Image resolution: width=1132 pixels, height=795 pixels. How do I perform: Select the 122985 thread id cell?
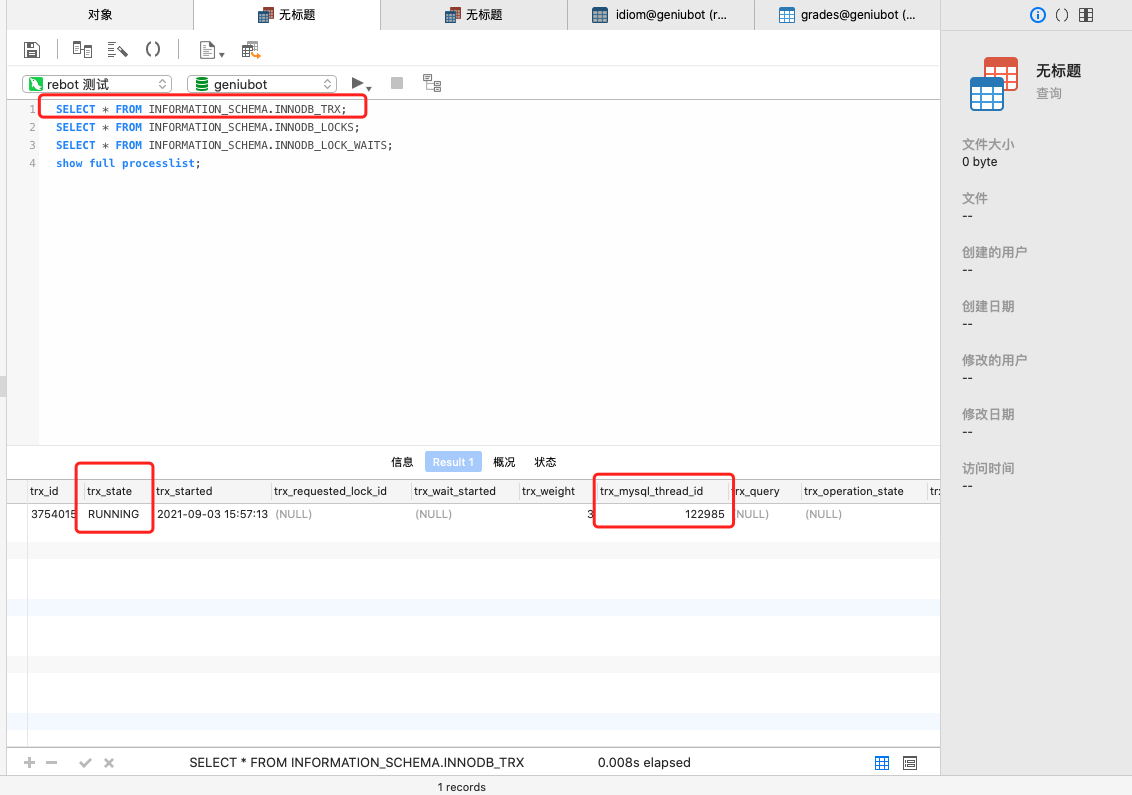coord(663,514)
